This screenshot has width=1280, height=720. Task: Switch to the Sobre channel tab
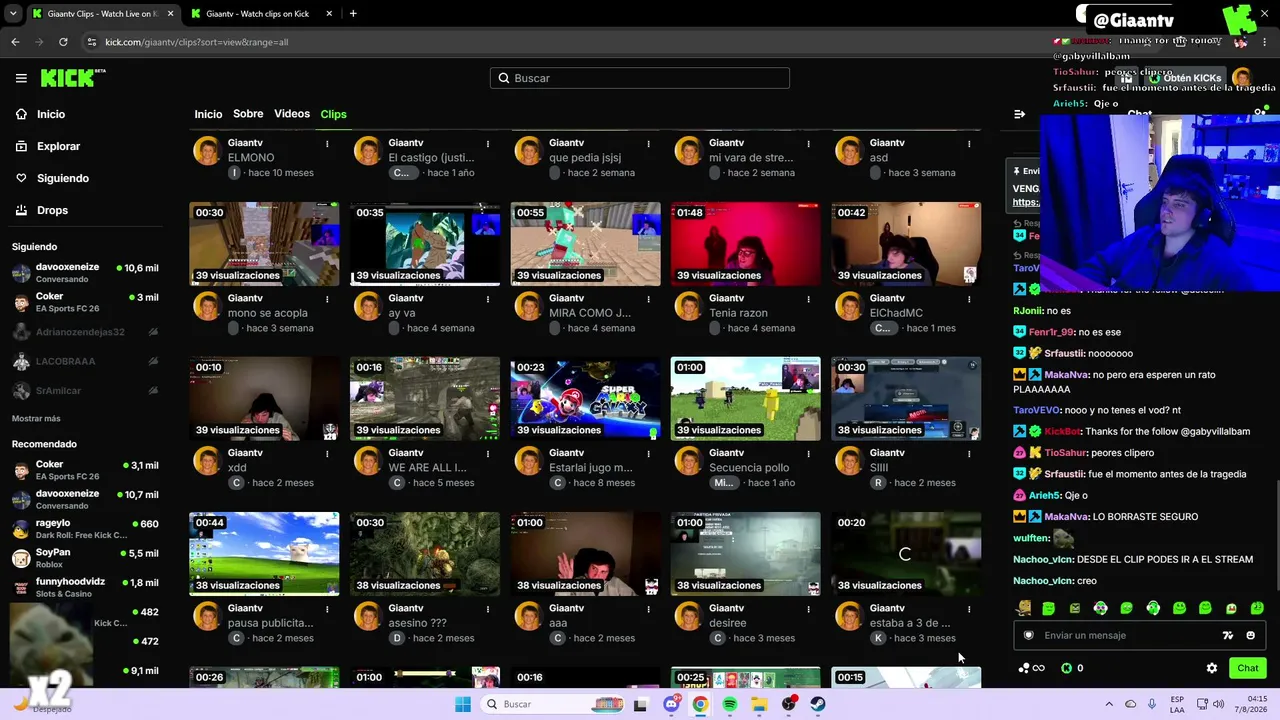point(248,114)
